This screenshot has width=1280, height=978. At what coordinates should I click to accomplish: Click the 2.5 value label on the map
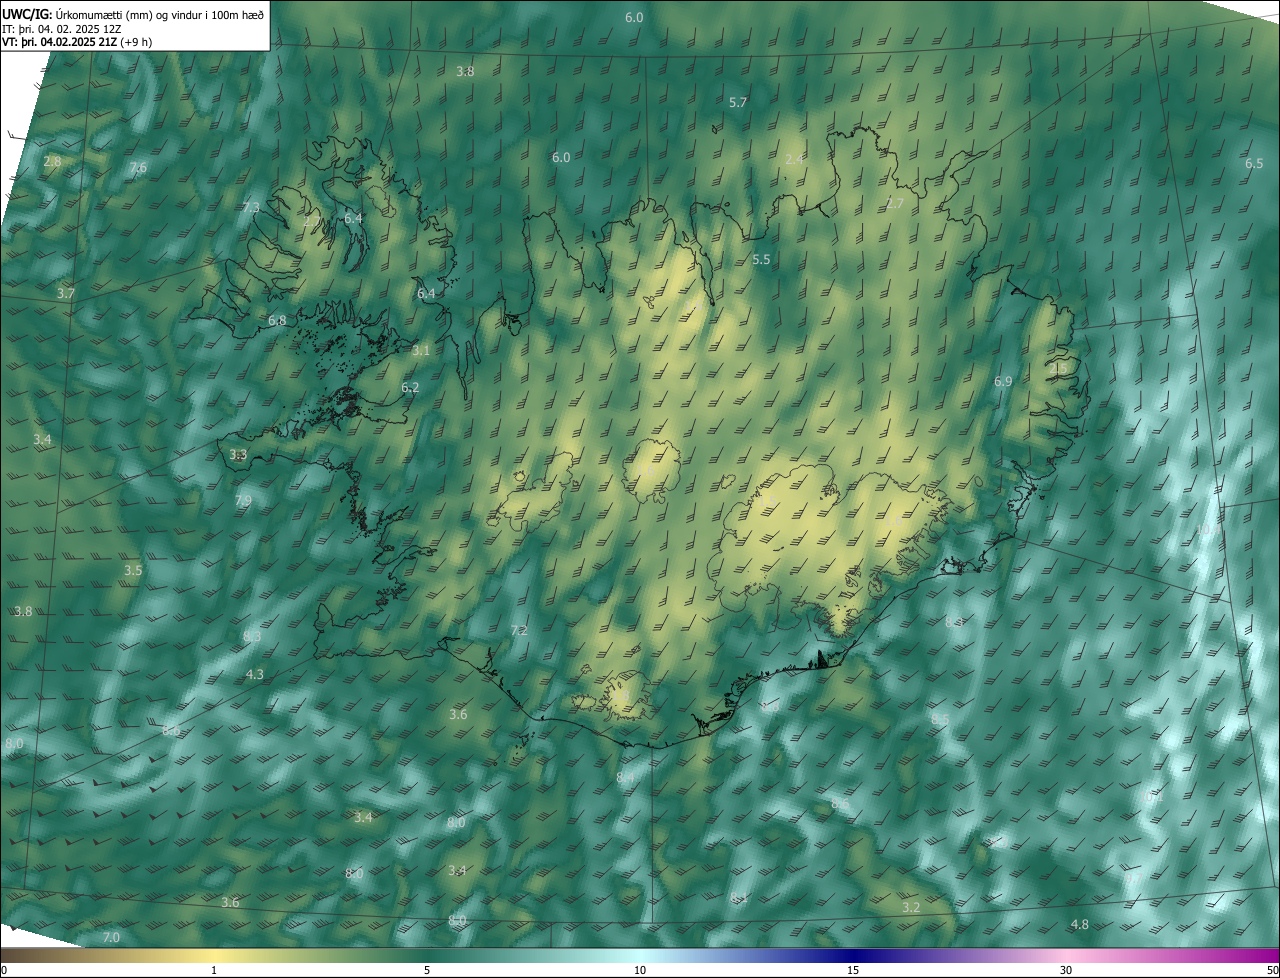1059,368
